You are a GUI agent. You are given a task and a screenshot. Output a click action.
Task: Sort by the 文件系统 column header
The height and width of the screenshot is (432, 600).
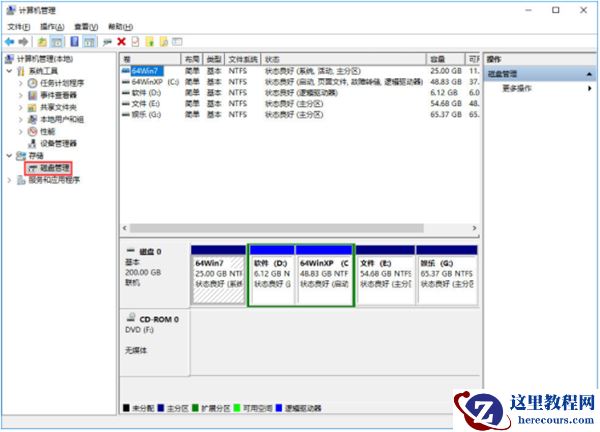pos(243,59)
